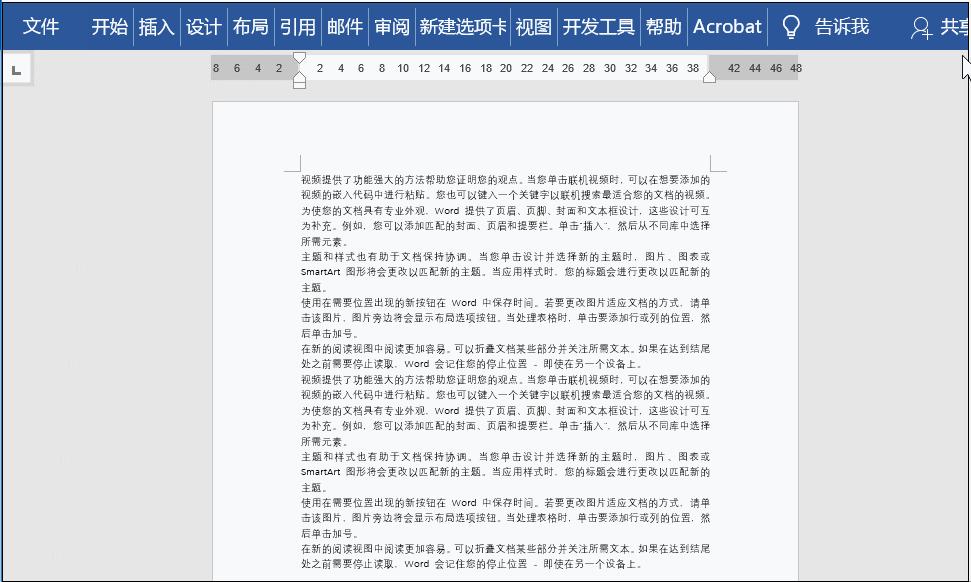Click the Tell Me lightbulb icon
The image size is (971, 582).
[x=791, y=27]
